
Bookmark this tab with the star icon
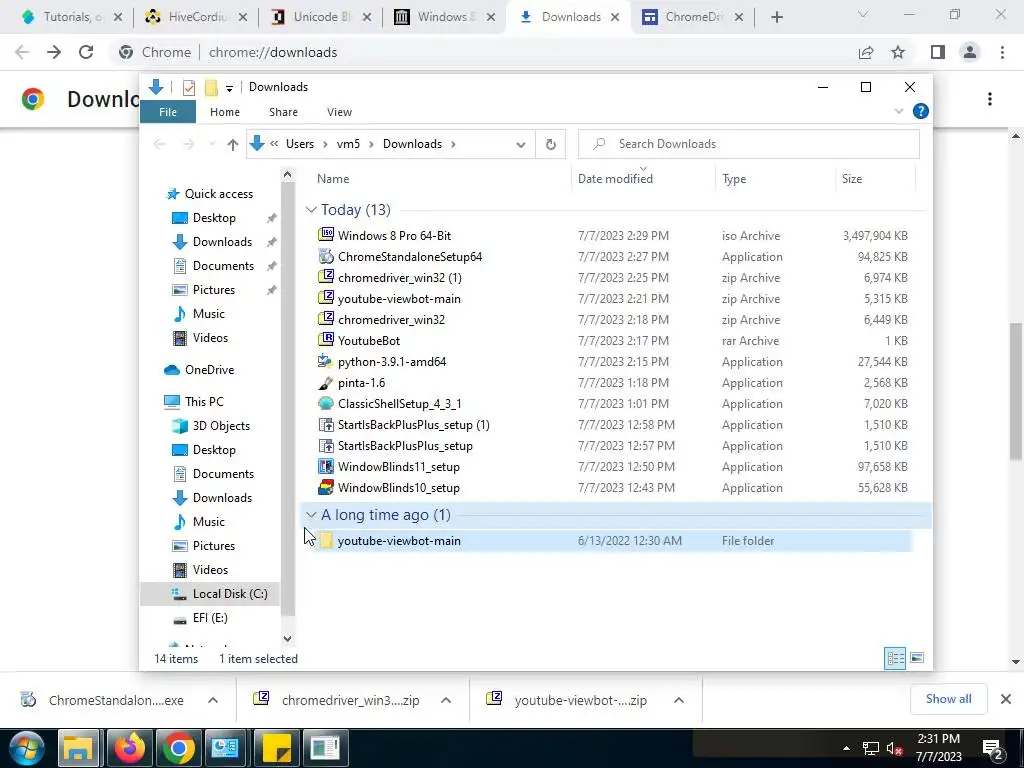pyautogui.click(x=898, y=52)
